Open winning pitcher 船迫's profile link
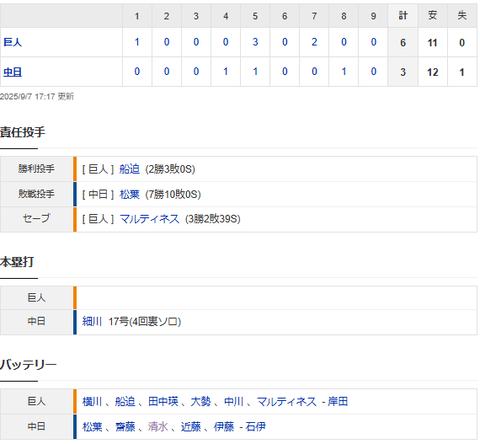Image resolution: width=480 pixels, height=444 pixels. (x=129, y=169)
